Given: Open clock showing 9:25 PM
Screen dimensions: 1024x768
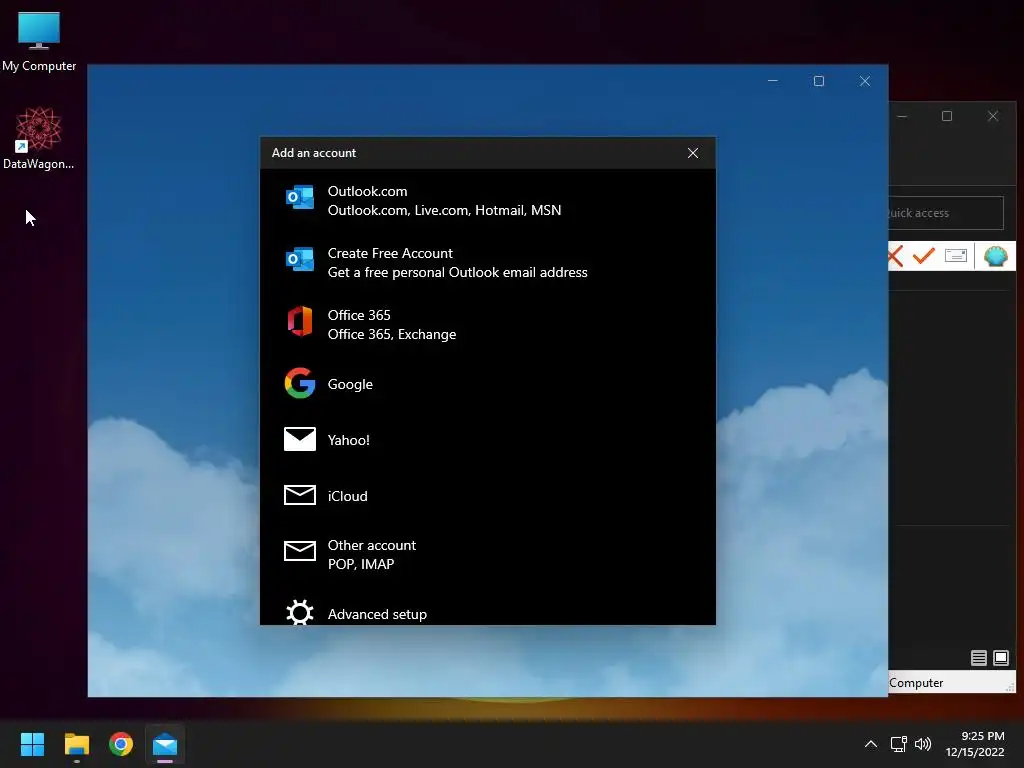Looking at the screenshot, I should coord(976,744).
